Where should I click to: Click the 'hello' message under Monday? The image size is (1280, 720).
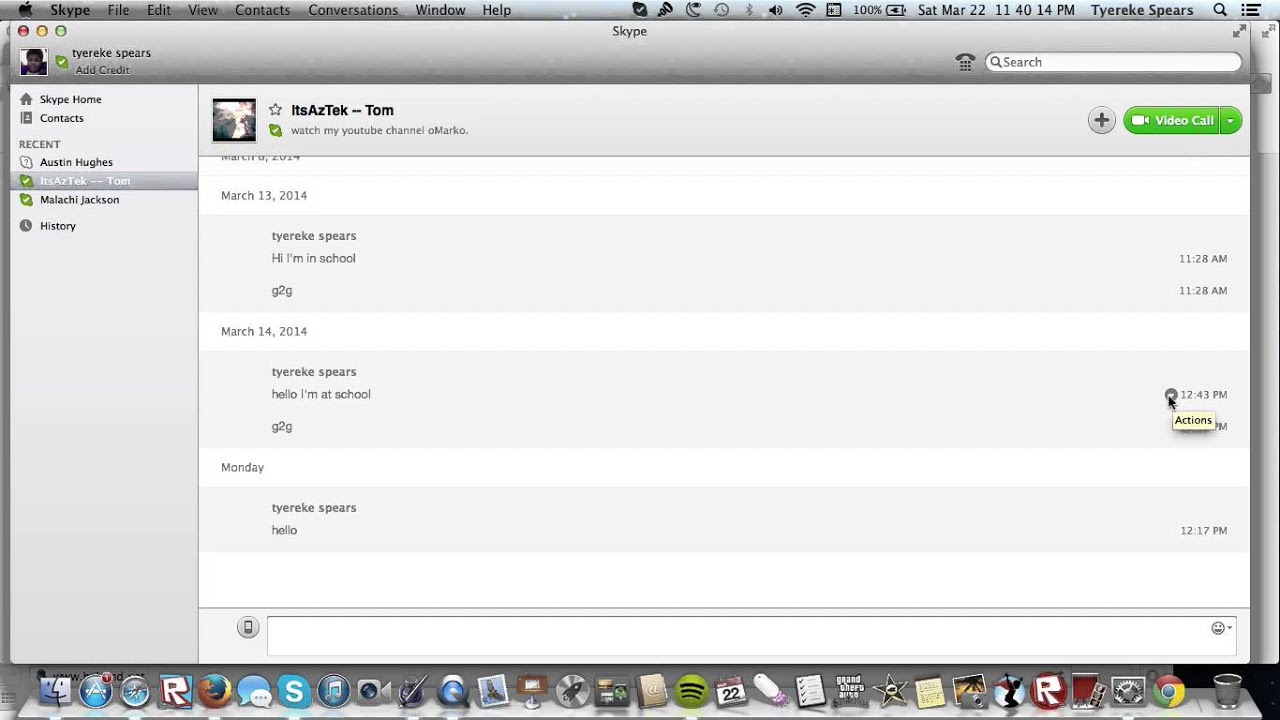(x=284, y=530)
